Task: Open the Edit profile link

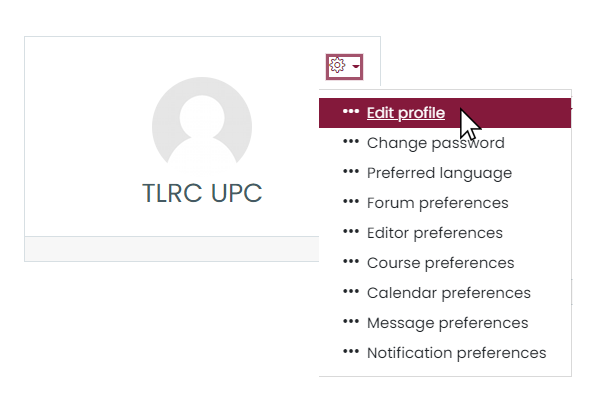Action: [x=406, y=113]
